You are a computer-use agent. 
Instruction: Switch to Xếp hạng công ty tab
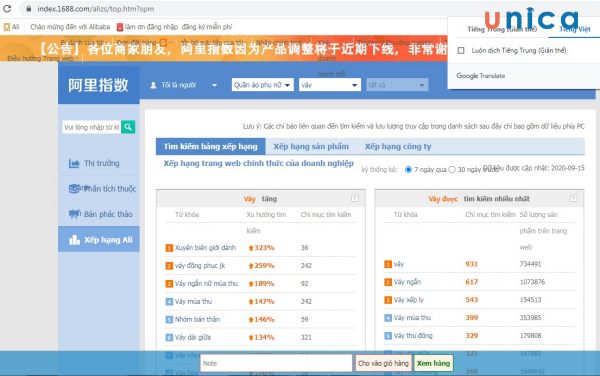(x=398, y=146)
